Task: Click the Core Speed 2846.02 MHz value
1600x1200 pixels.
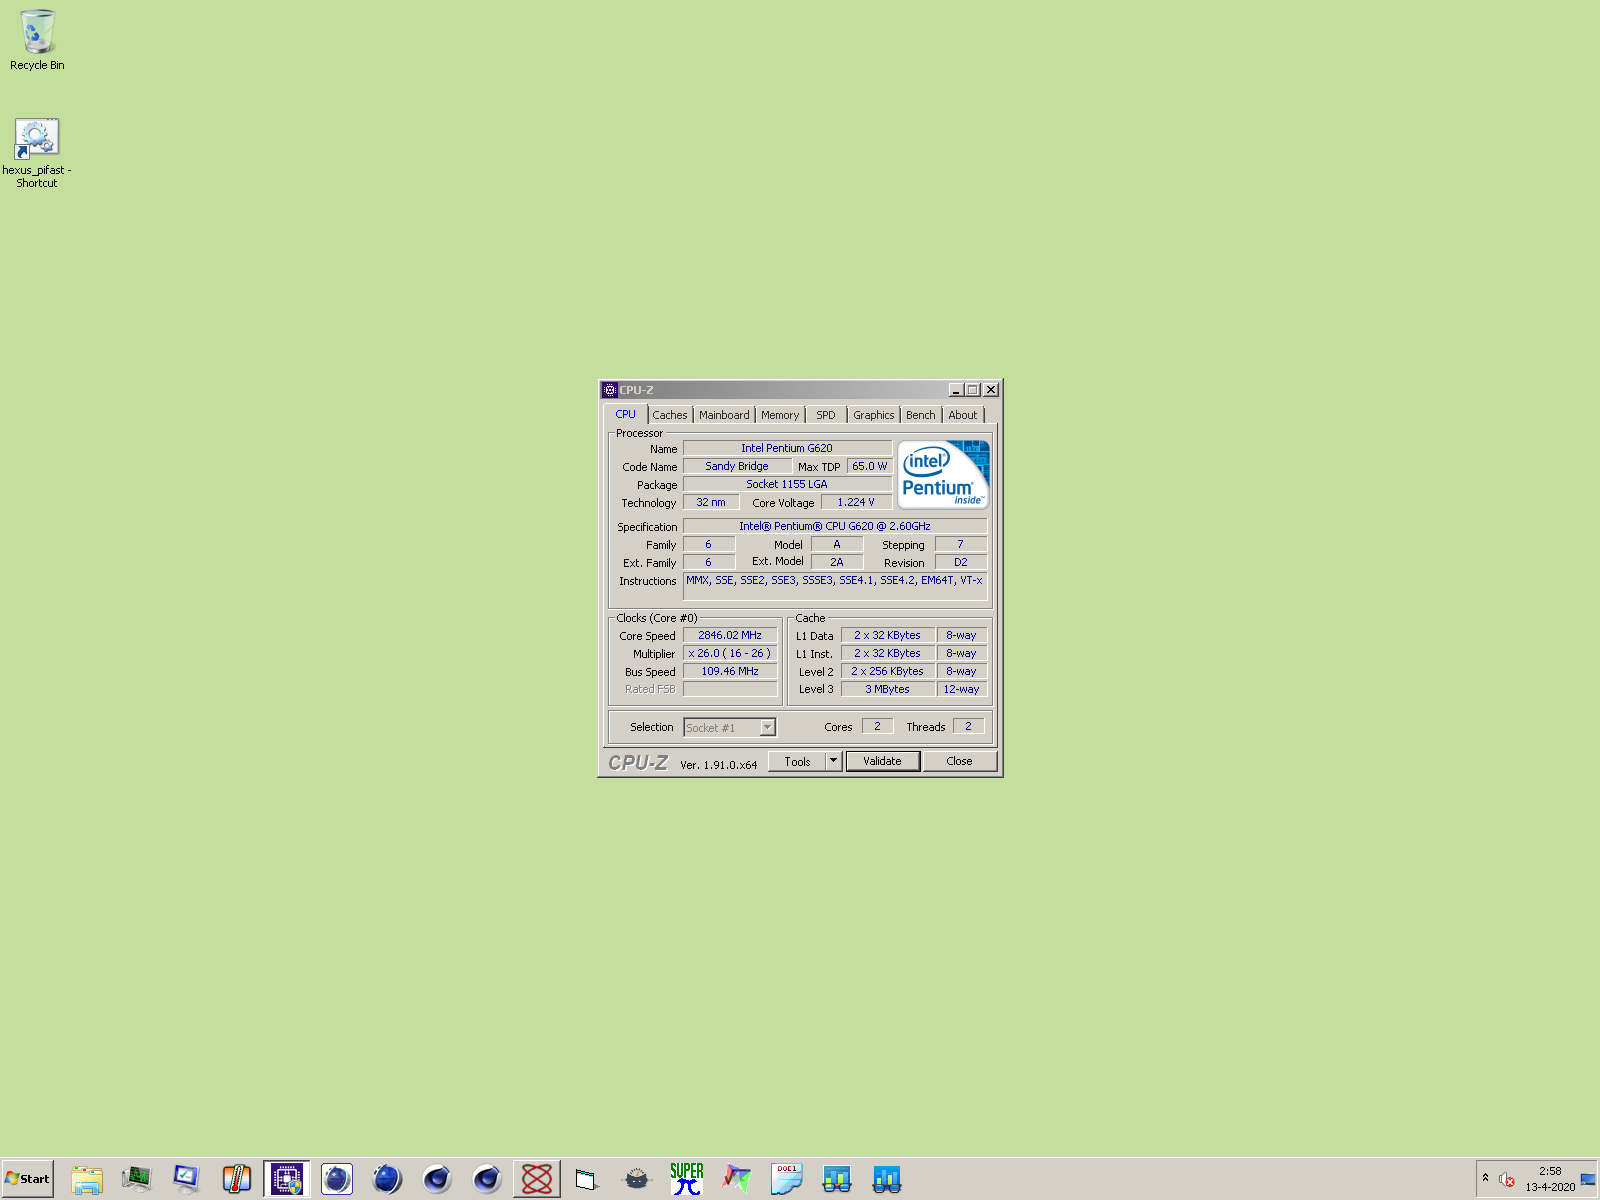Action: tap(730, 635)
